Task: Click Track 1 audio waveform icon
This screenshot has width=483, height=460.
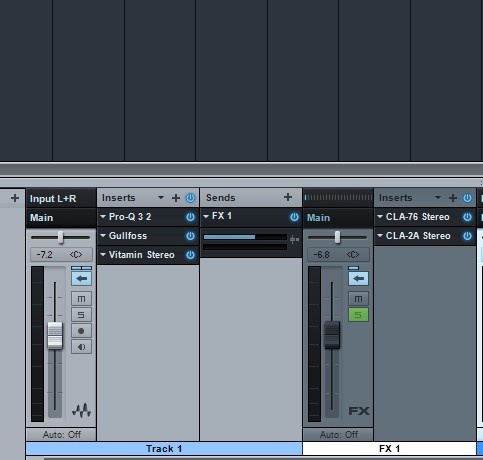Action: point(81,410)
